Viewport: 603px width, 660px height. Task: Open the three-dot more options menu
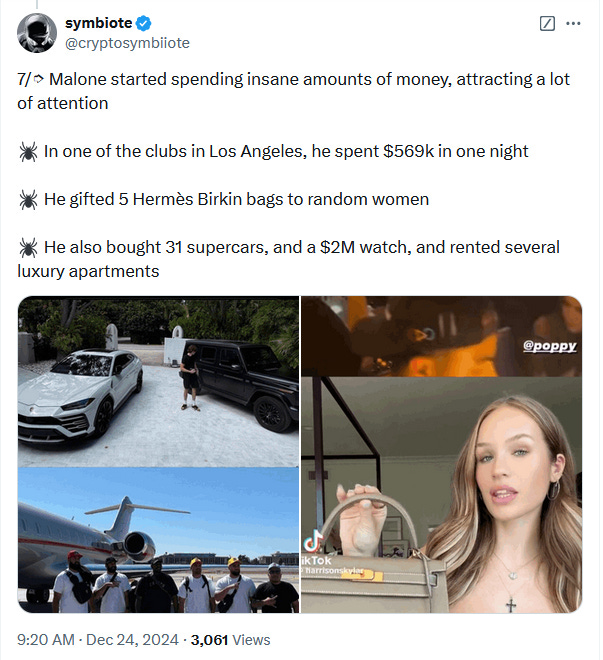pyautogui.click(x=573, y=23)
